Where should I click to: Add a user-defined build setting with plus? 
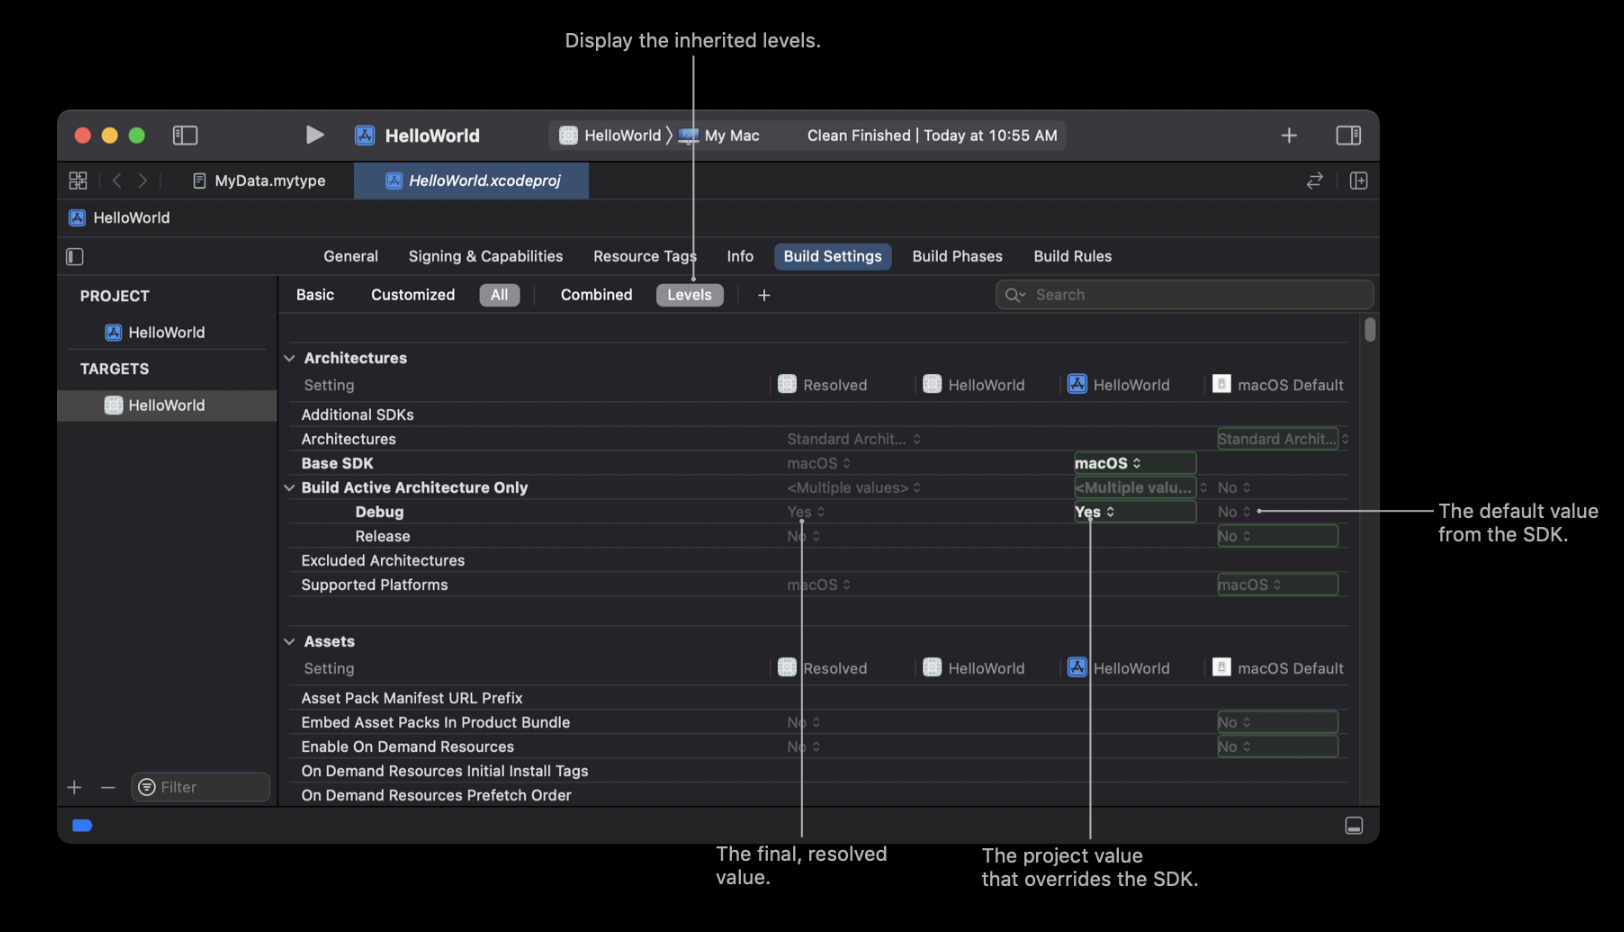click(x=764, y=295)
